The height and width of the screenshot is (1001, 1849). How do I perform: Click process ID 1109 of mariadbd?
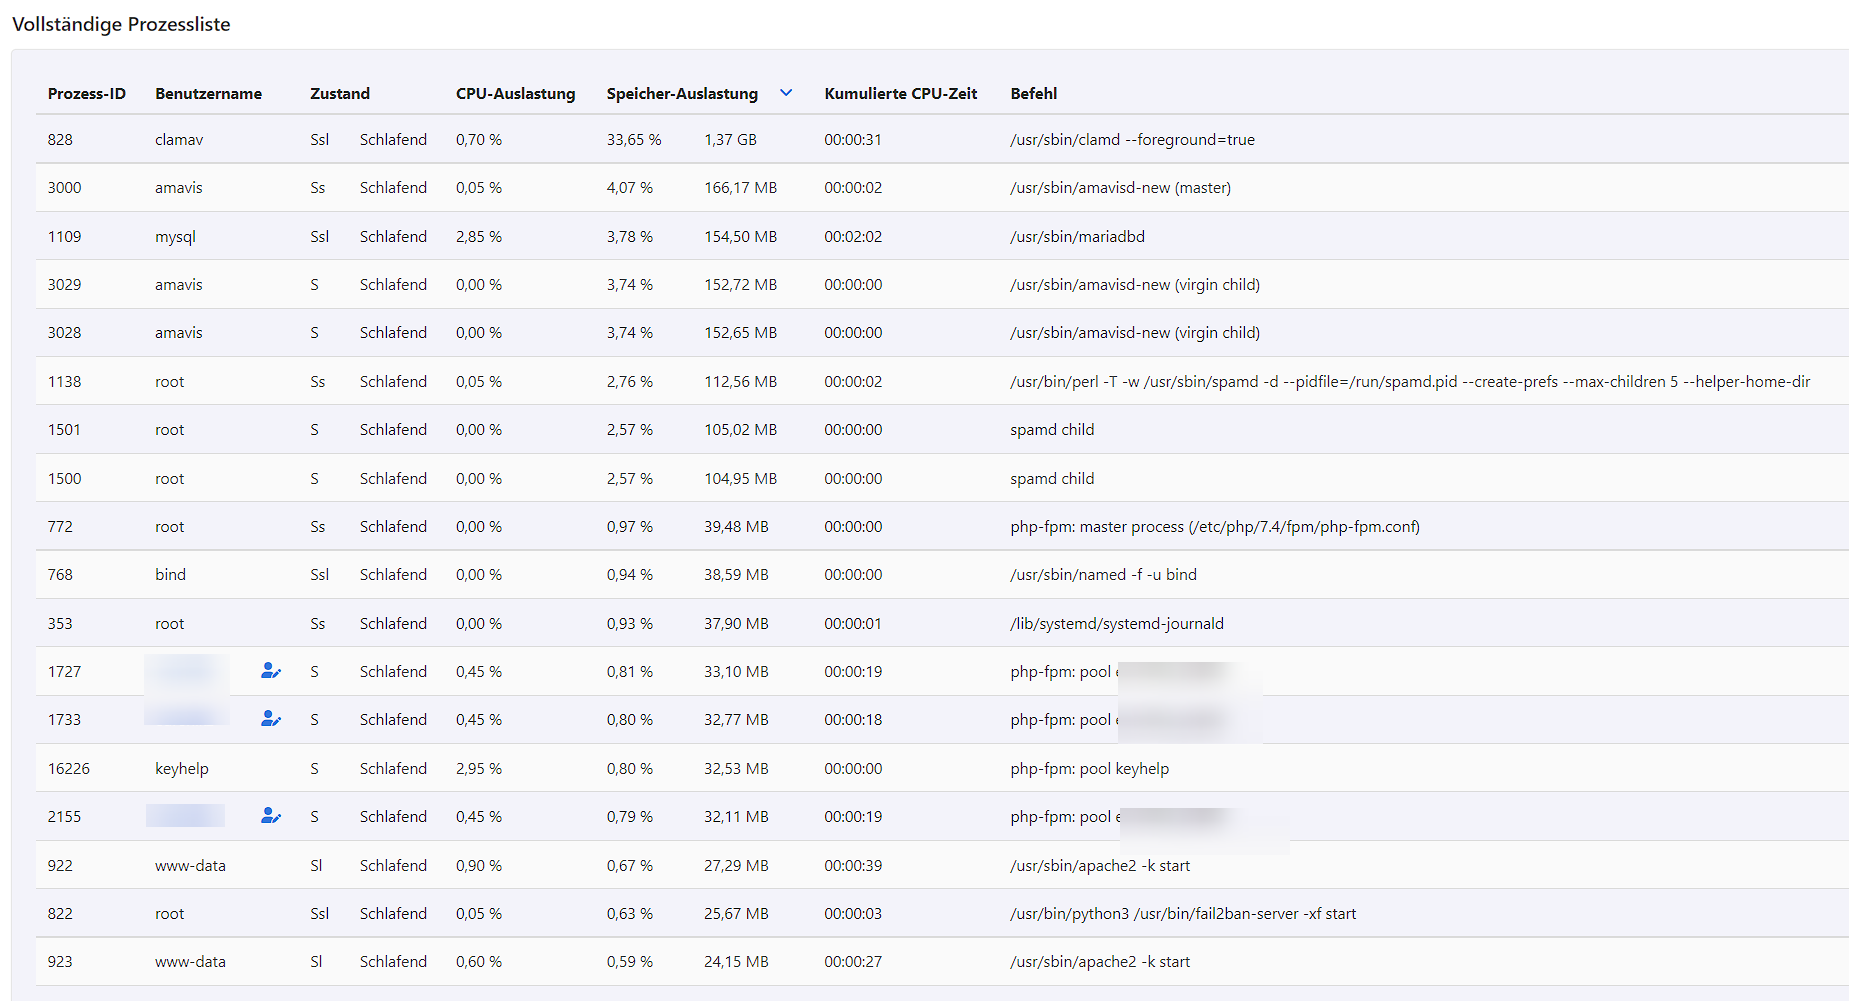pos(65,237)
